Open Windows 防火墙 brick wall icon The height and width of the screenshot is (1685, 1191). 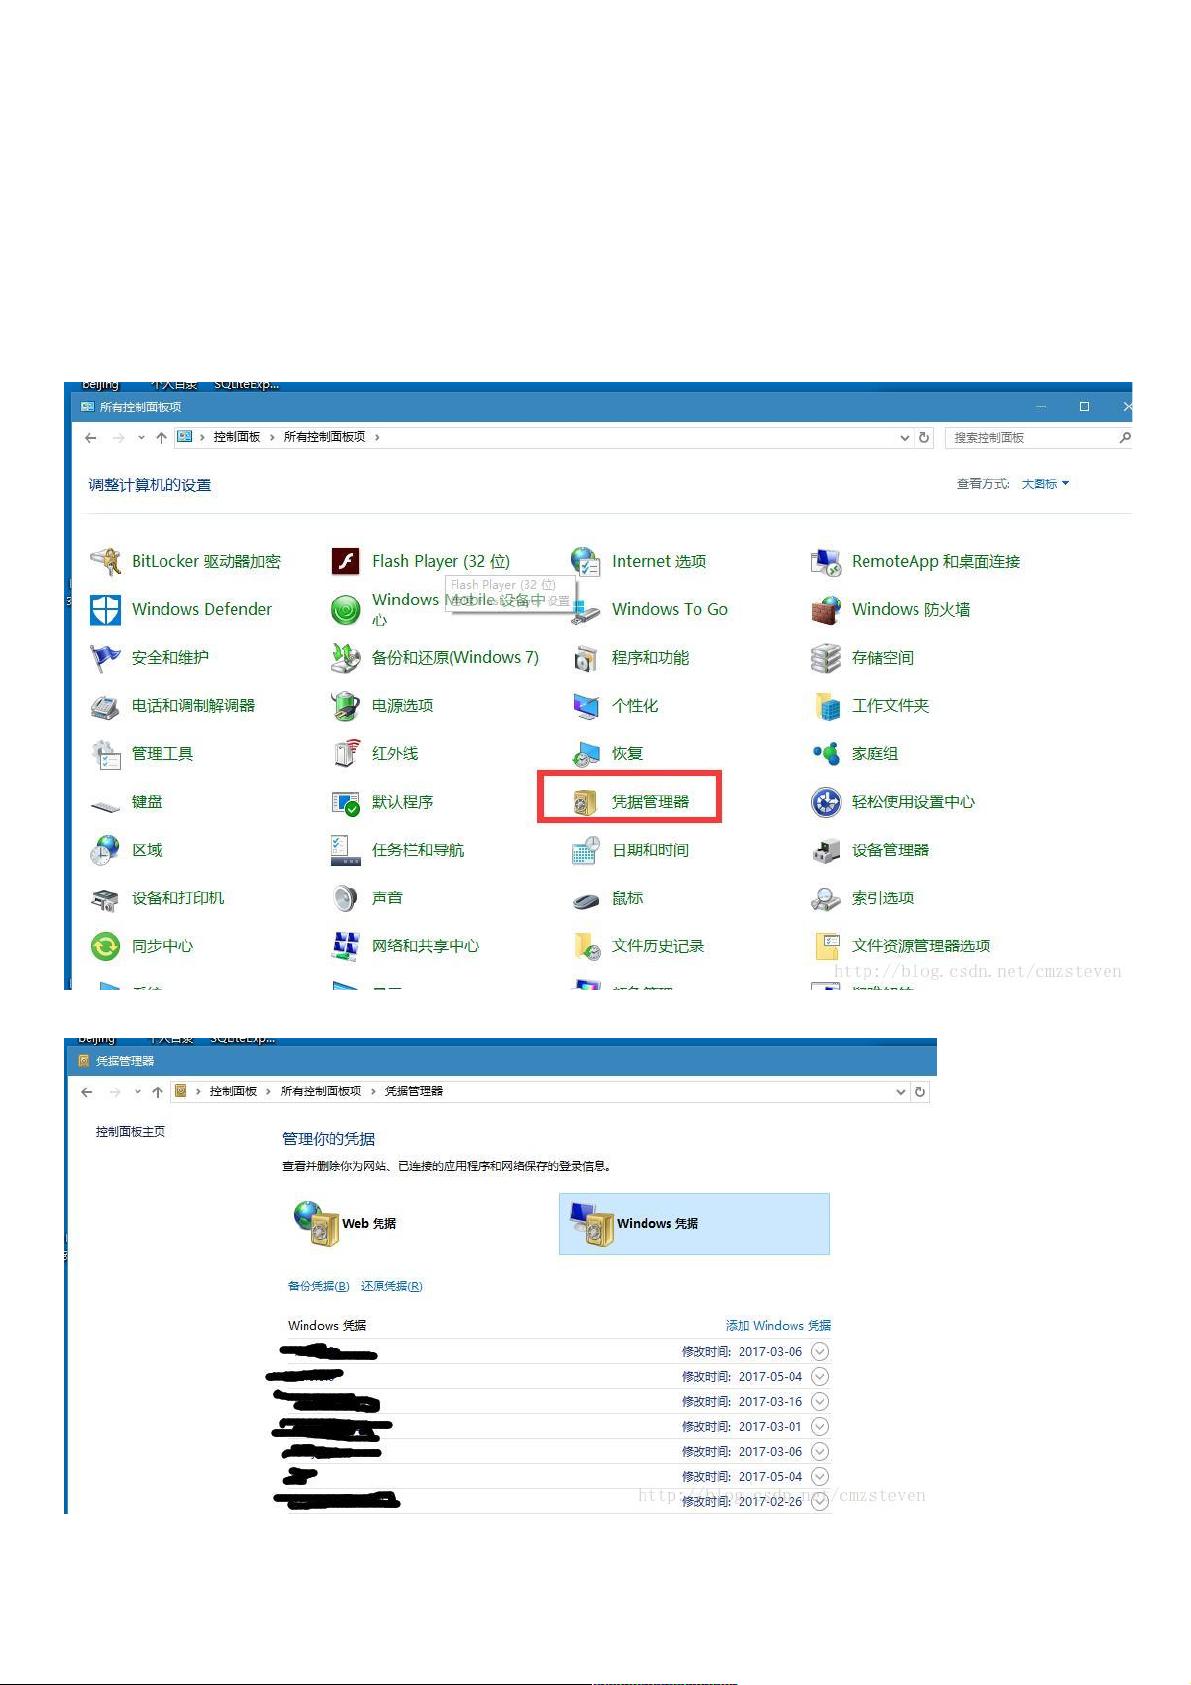point(825,610)
